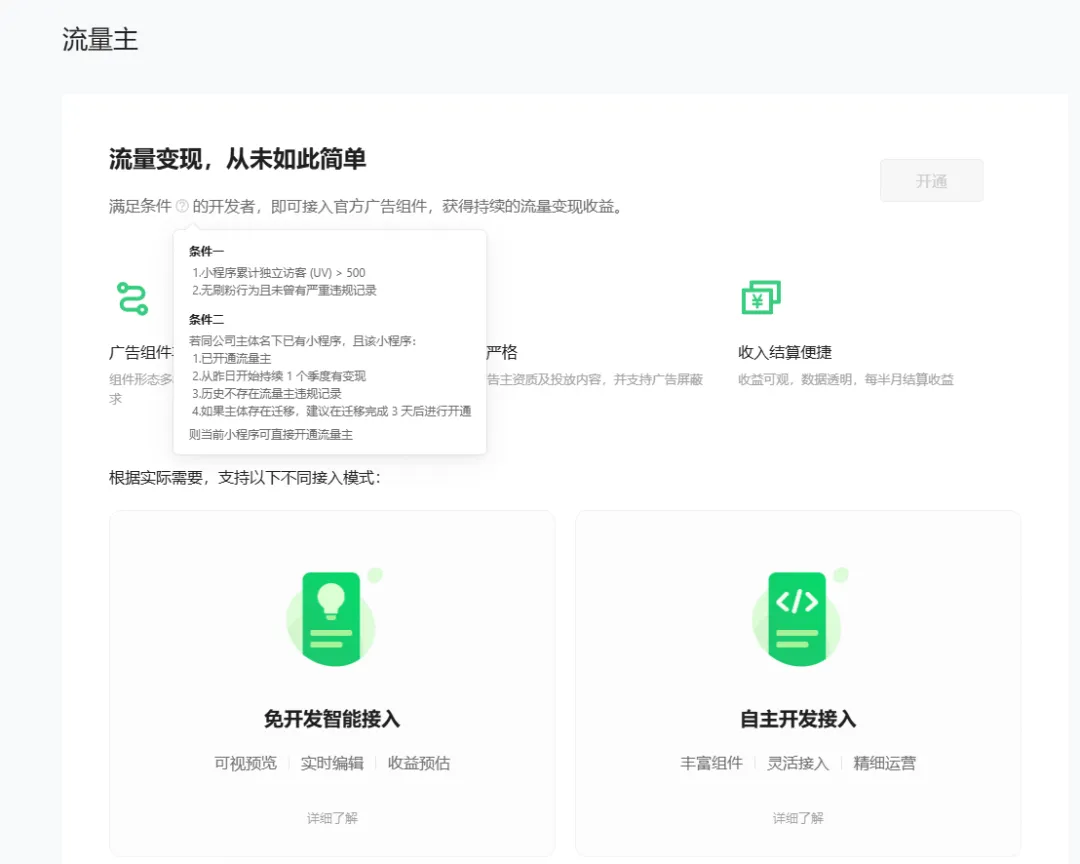Click the 实时编辑 feature label

(x=332, y=763)
